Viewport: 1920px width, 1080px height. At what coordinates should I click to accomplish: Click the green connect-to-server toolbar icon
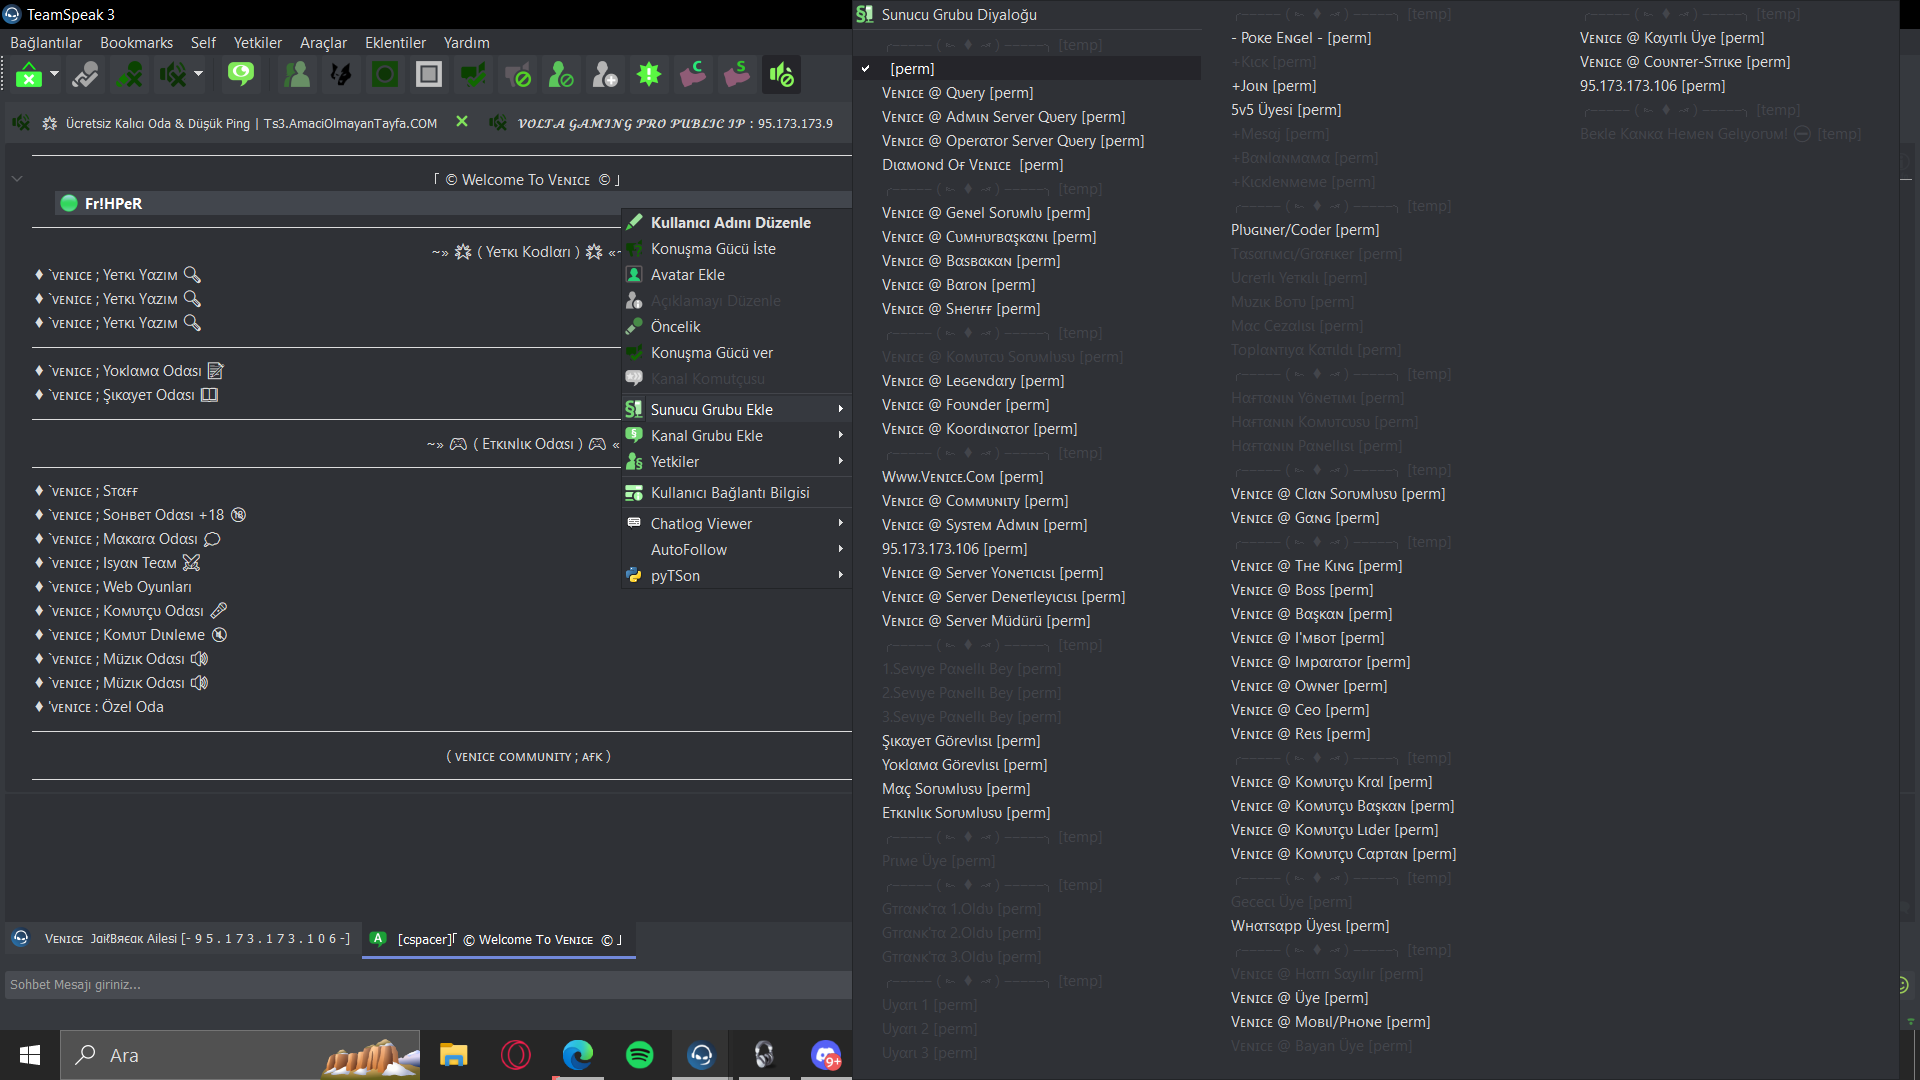point(29,74)
